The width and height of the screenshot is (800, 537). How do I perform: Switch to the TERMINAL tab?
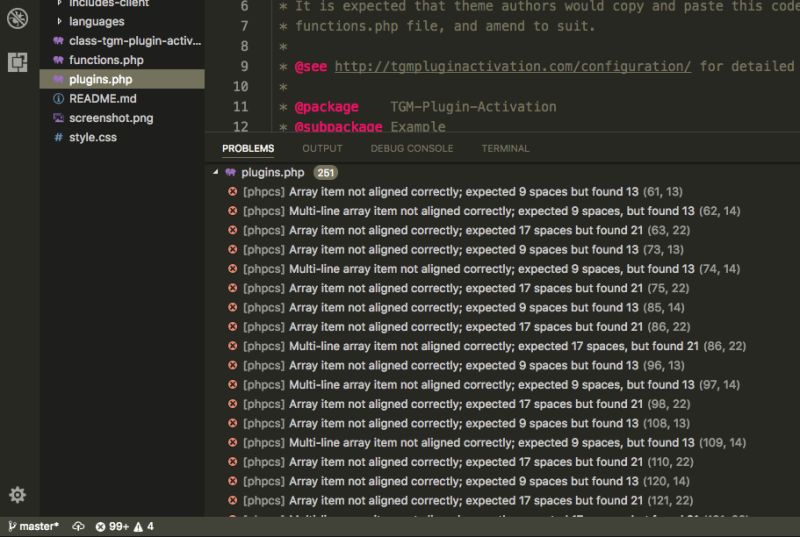tap(505, 148)
